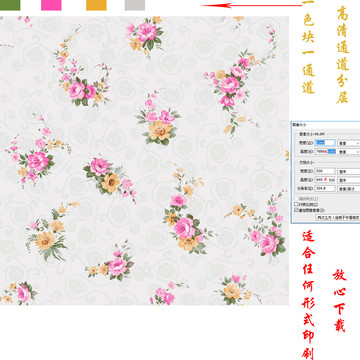Click document height field showing 640
The image size is (360, 360).
click(325, 180)
